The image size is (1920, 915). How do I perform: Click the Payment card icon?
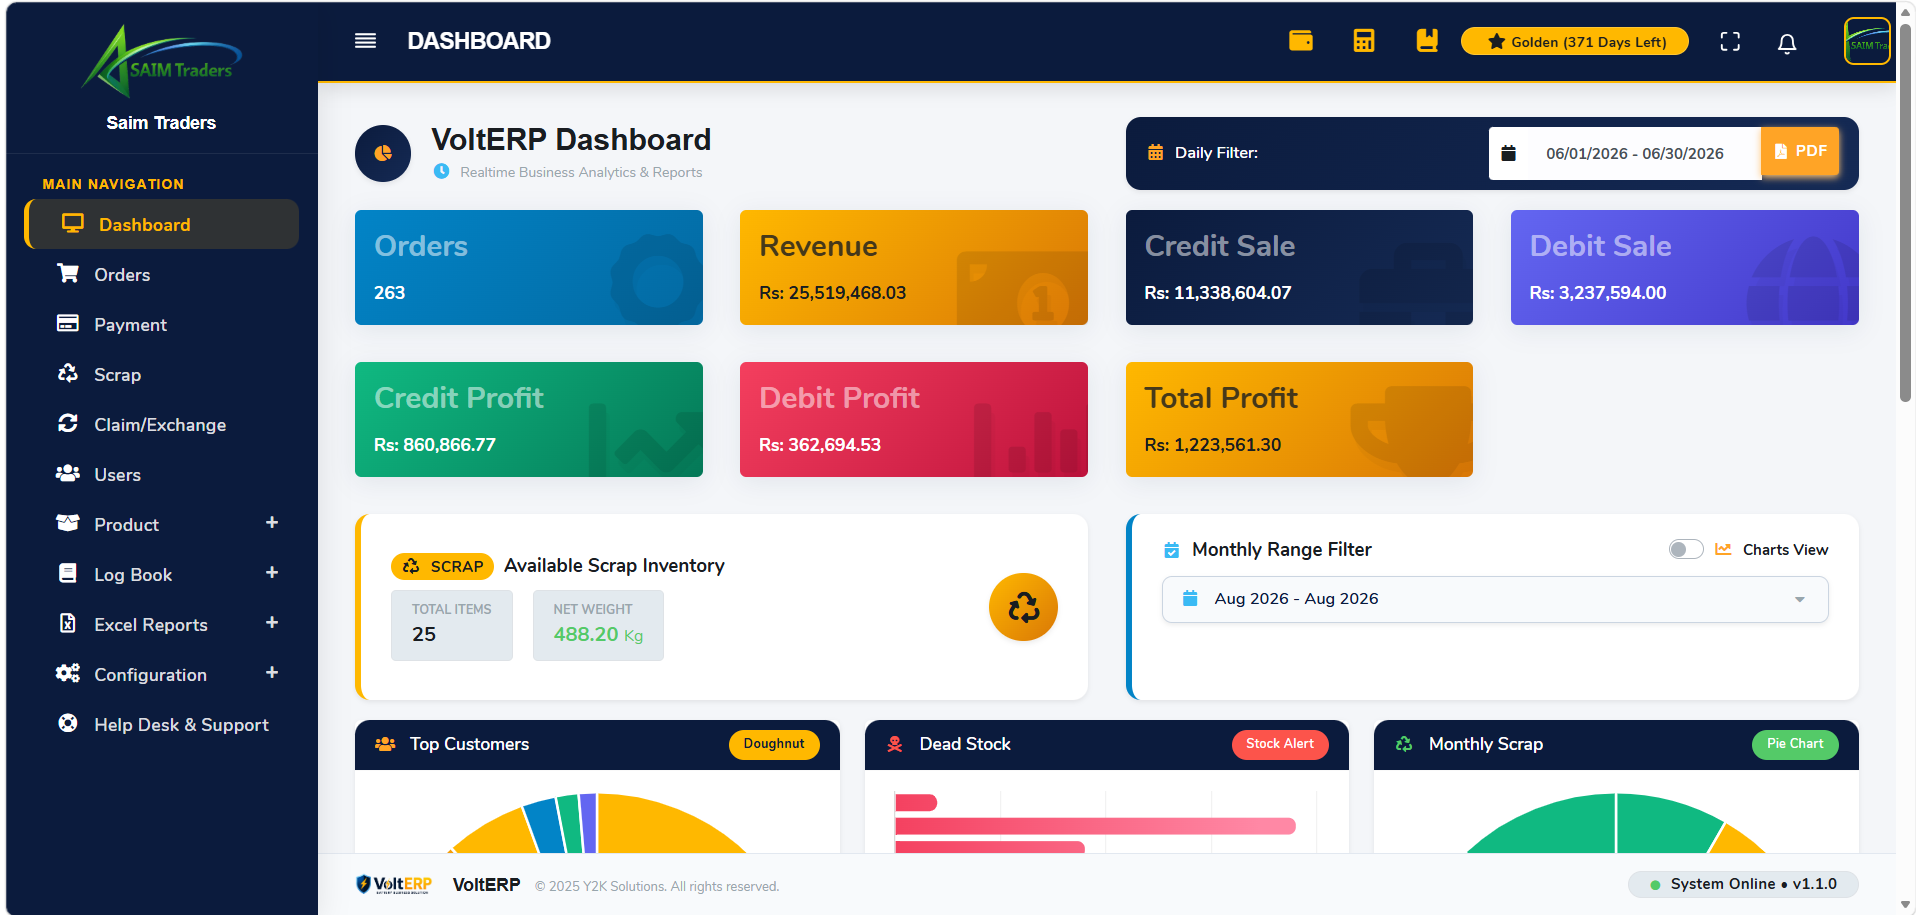pos(68,323)
